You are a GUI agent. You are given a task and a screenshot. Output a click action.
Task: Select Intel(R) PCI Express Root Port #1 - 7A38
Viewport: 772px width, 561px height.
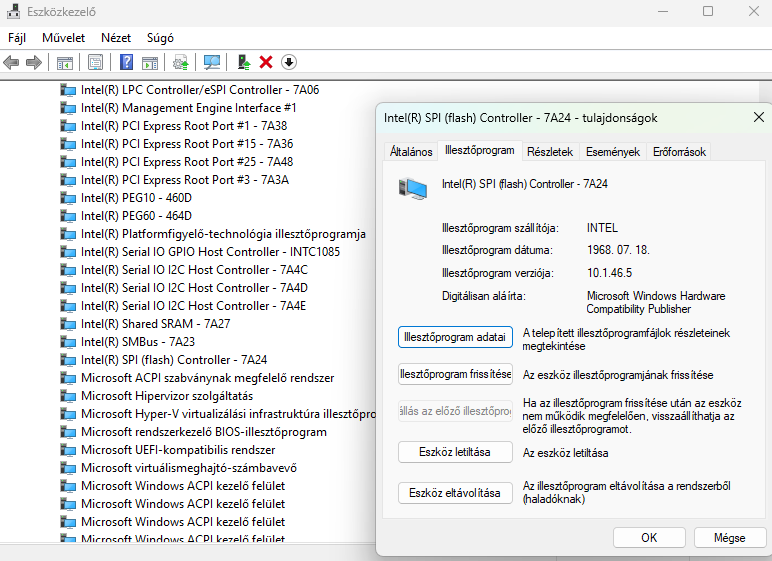184,126
